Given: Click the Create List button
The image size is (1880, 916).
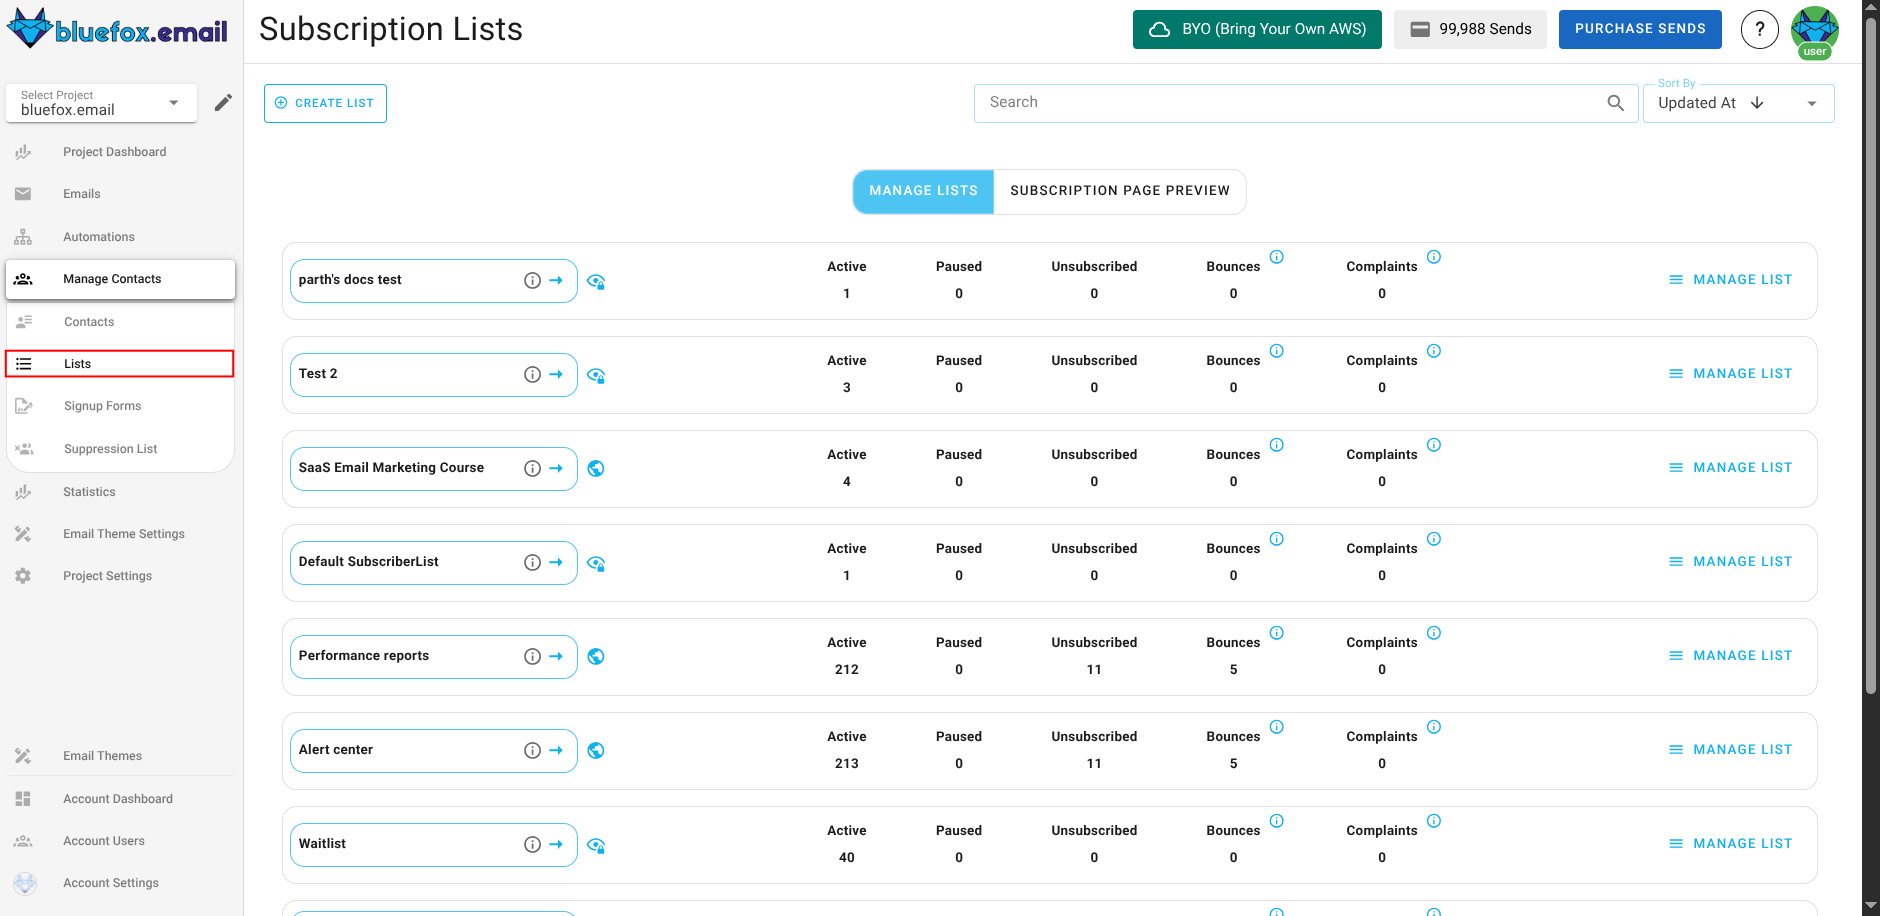Looking at the screenshot, I should [325, 103].
